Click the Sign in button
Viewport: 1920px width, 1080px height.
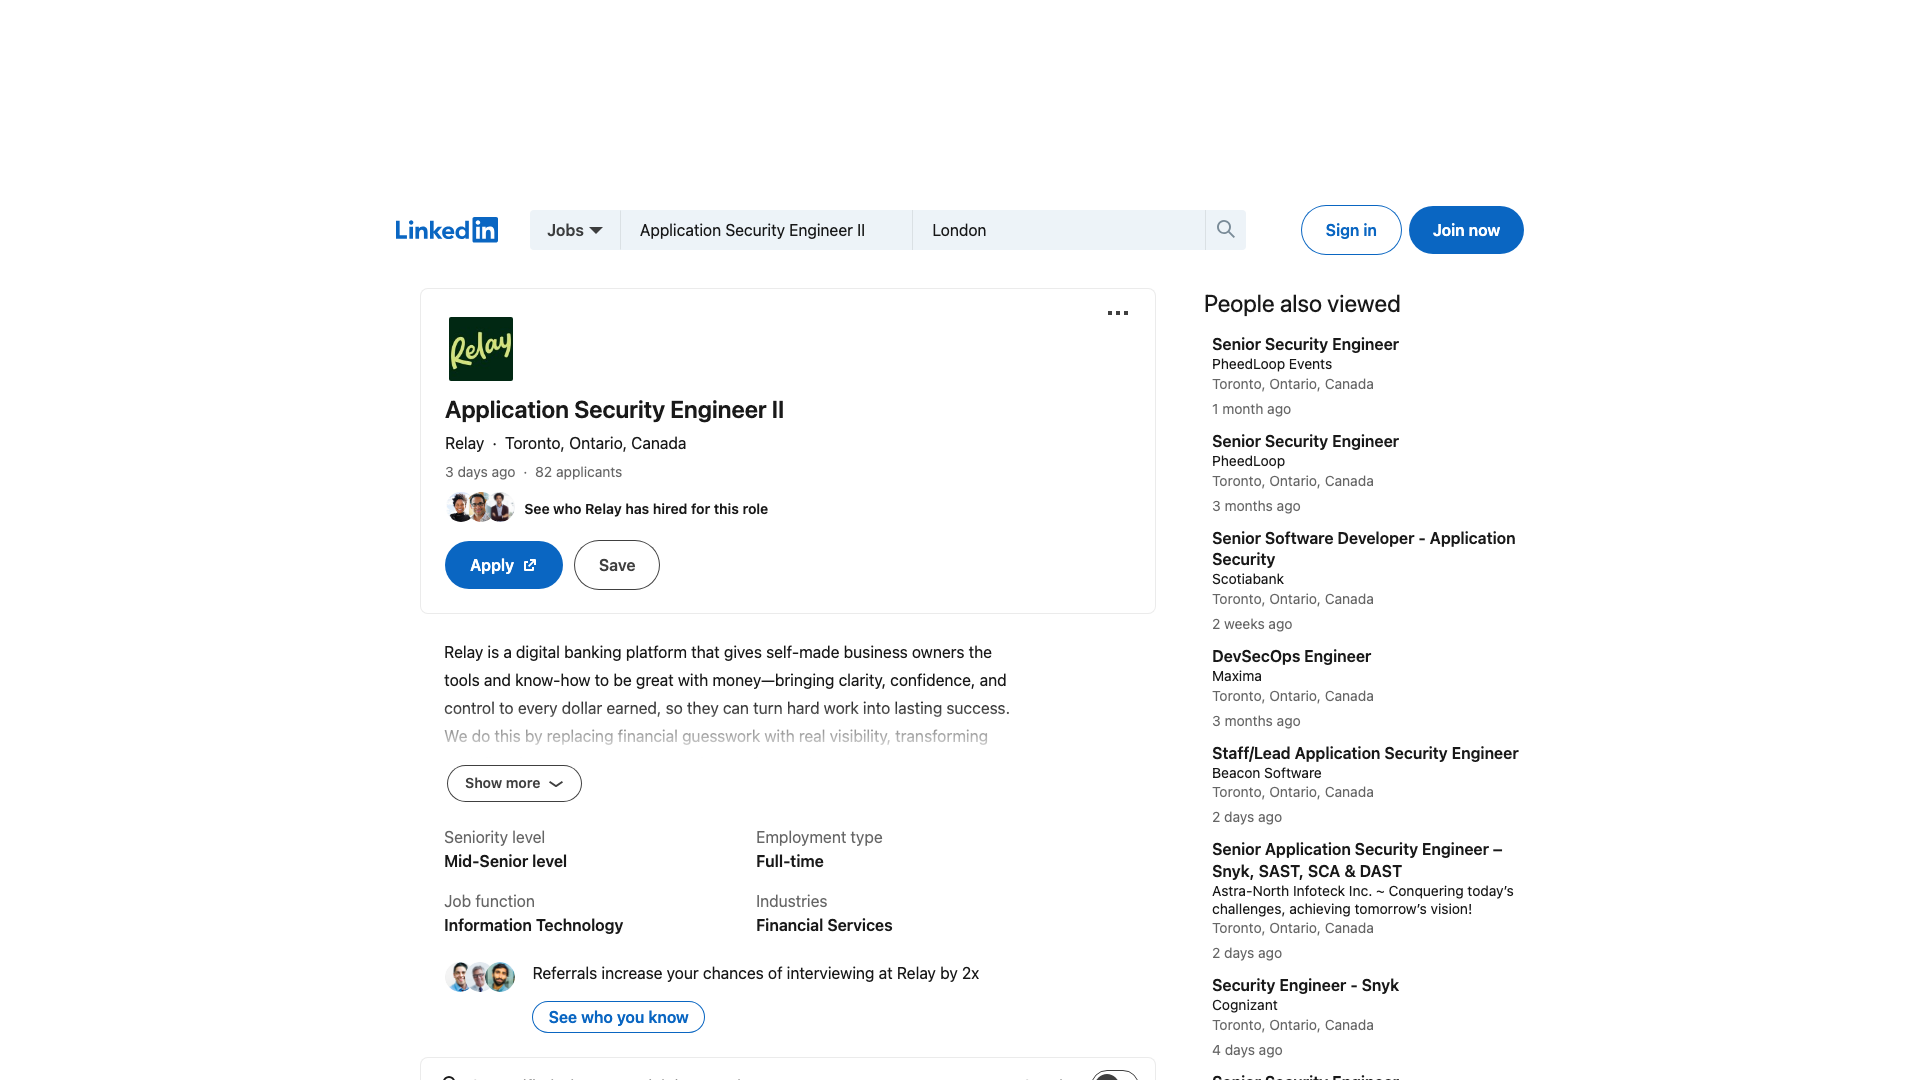(x=1351, y=230)
